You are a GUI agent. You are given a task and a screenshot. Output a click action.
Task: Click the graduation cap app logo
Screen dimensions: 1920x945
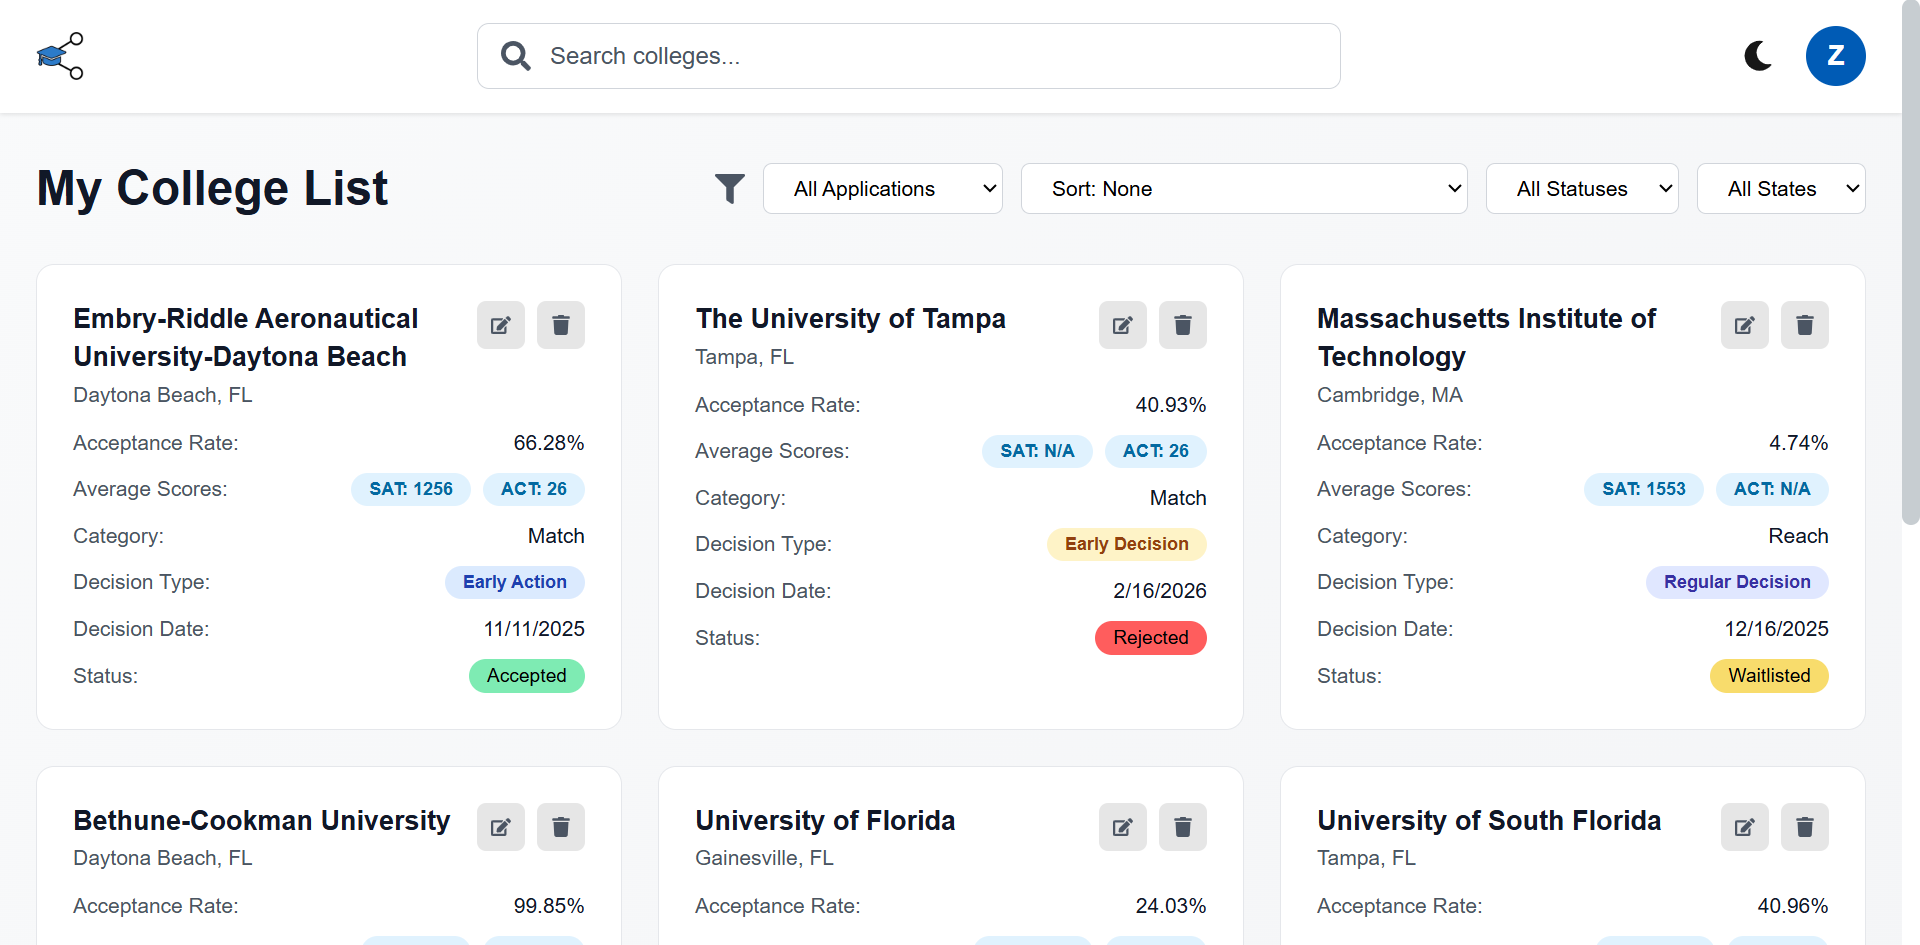coord(60,56)
